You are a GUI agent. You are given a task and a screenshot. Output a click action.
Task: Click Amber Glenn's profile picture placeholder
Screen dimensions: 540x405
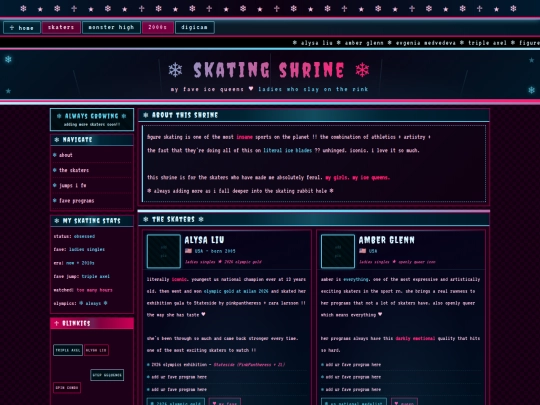338,251
